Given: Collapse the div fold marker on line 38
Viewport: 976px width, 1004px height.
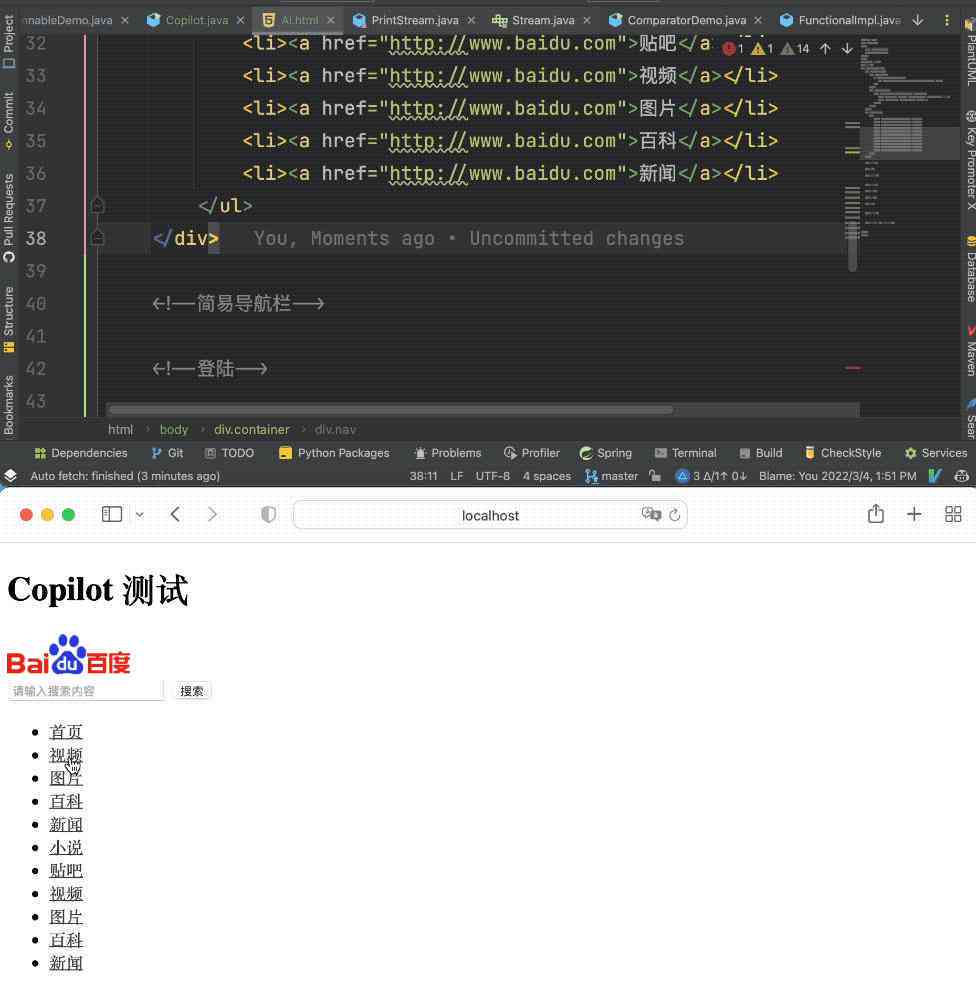Looking at the screenshot, I should pyautogui.click(x=97, y=238).
